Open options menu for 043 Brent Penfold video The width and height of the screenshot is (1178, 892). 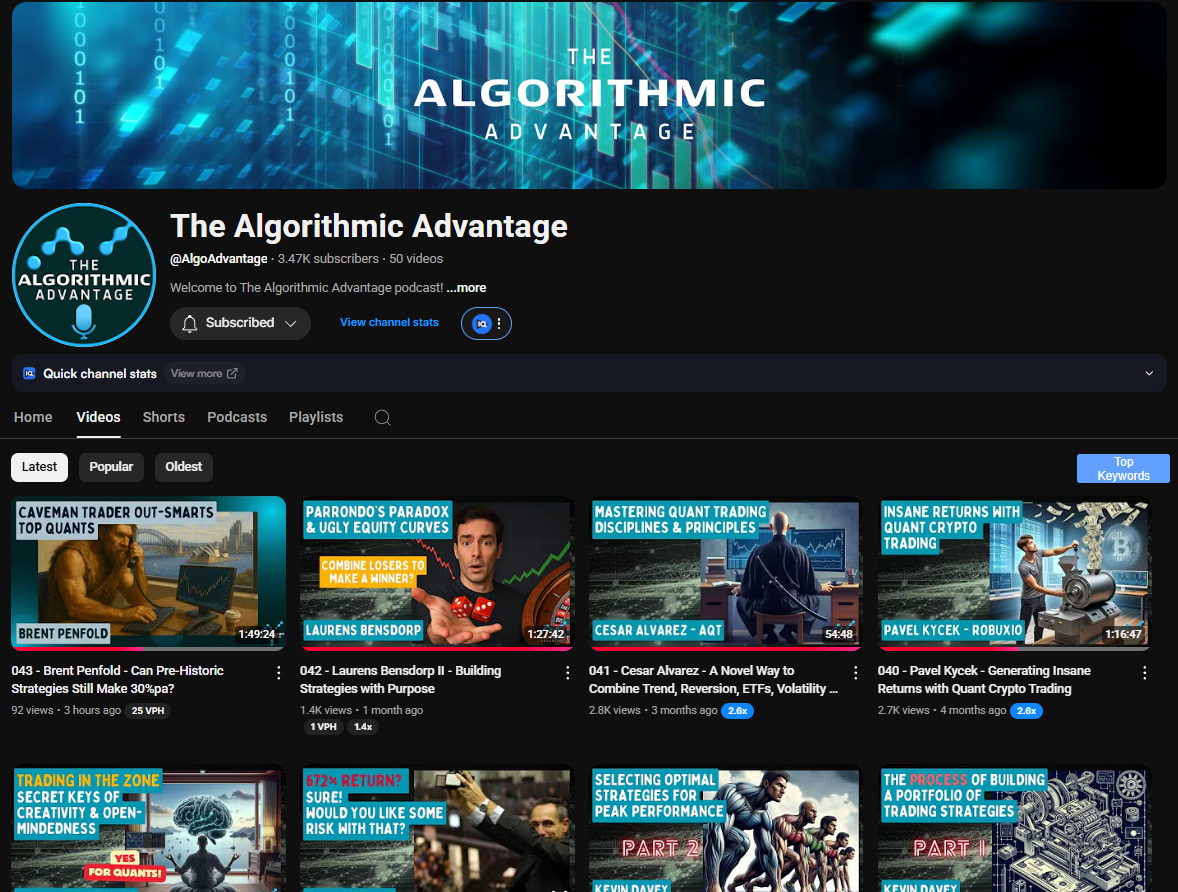tap(279, 673)
